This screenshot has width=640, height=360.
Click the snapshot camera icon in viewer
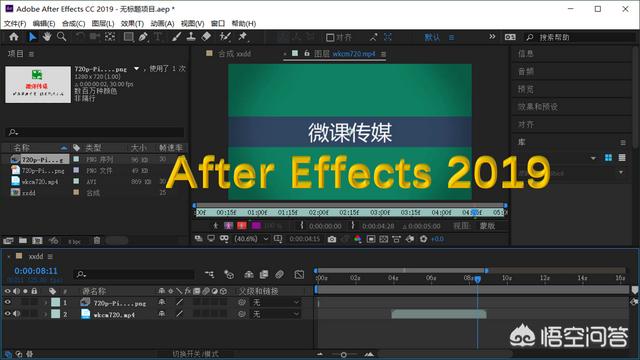tap(332, 239)
